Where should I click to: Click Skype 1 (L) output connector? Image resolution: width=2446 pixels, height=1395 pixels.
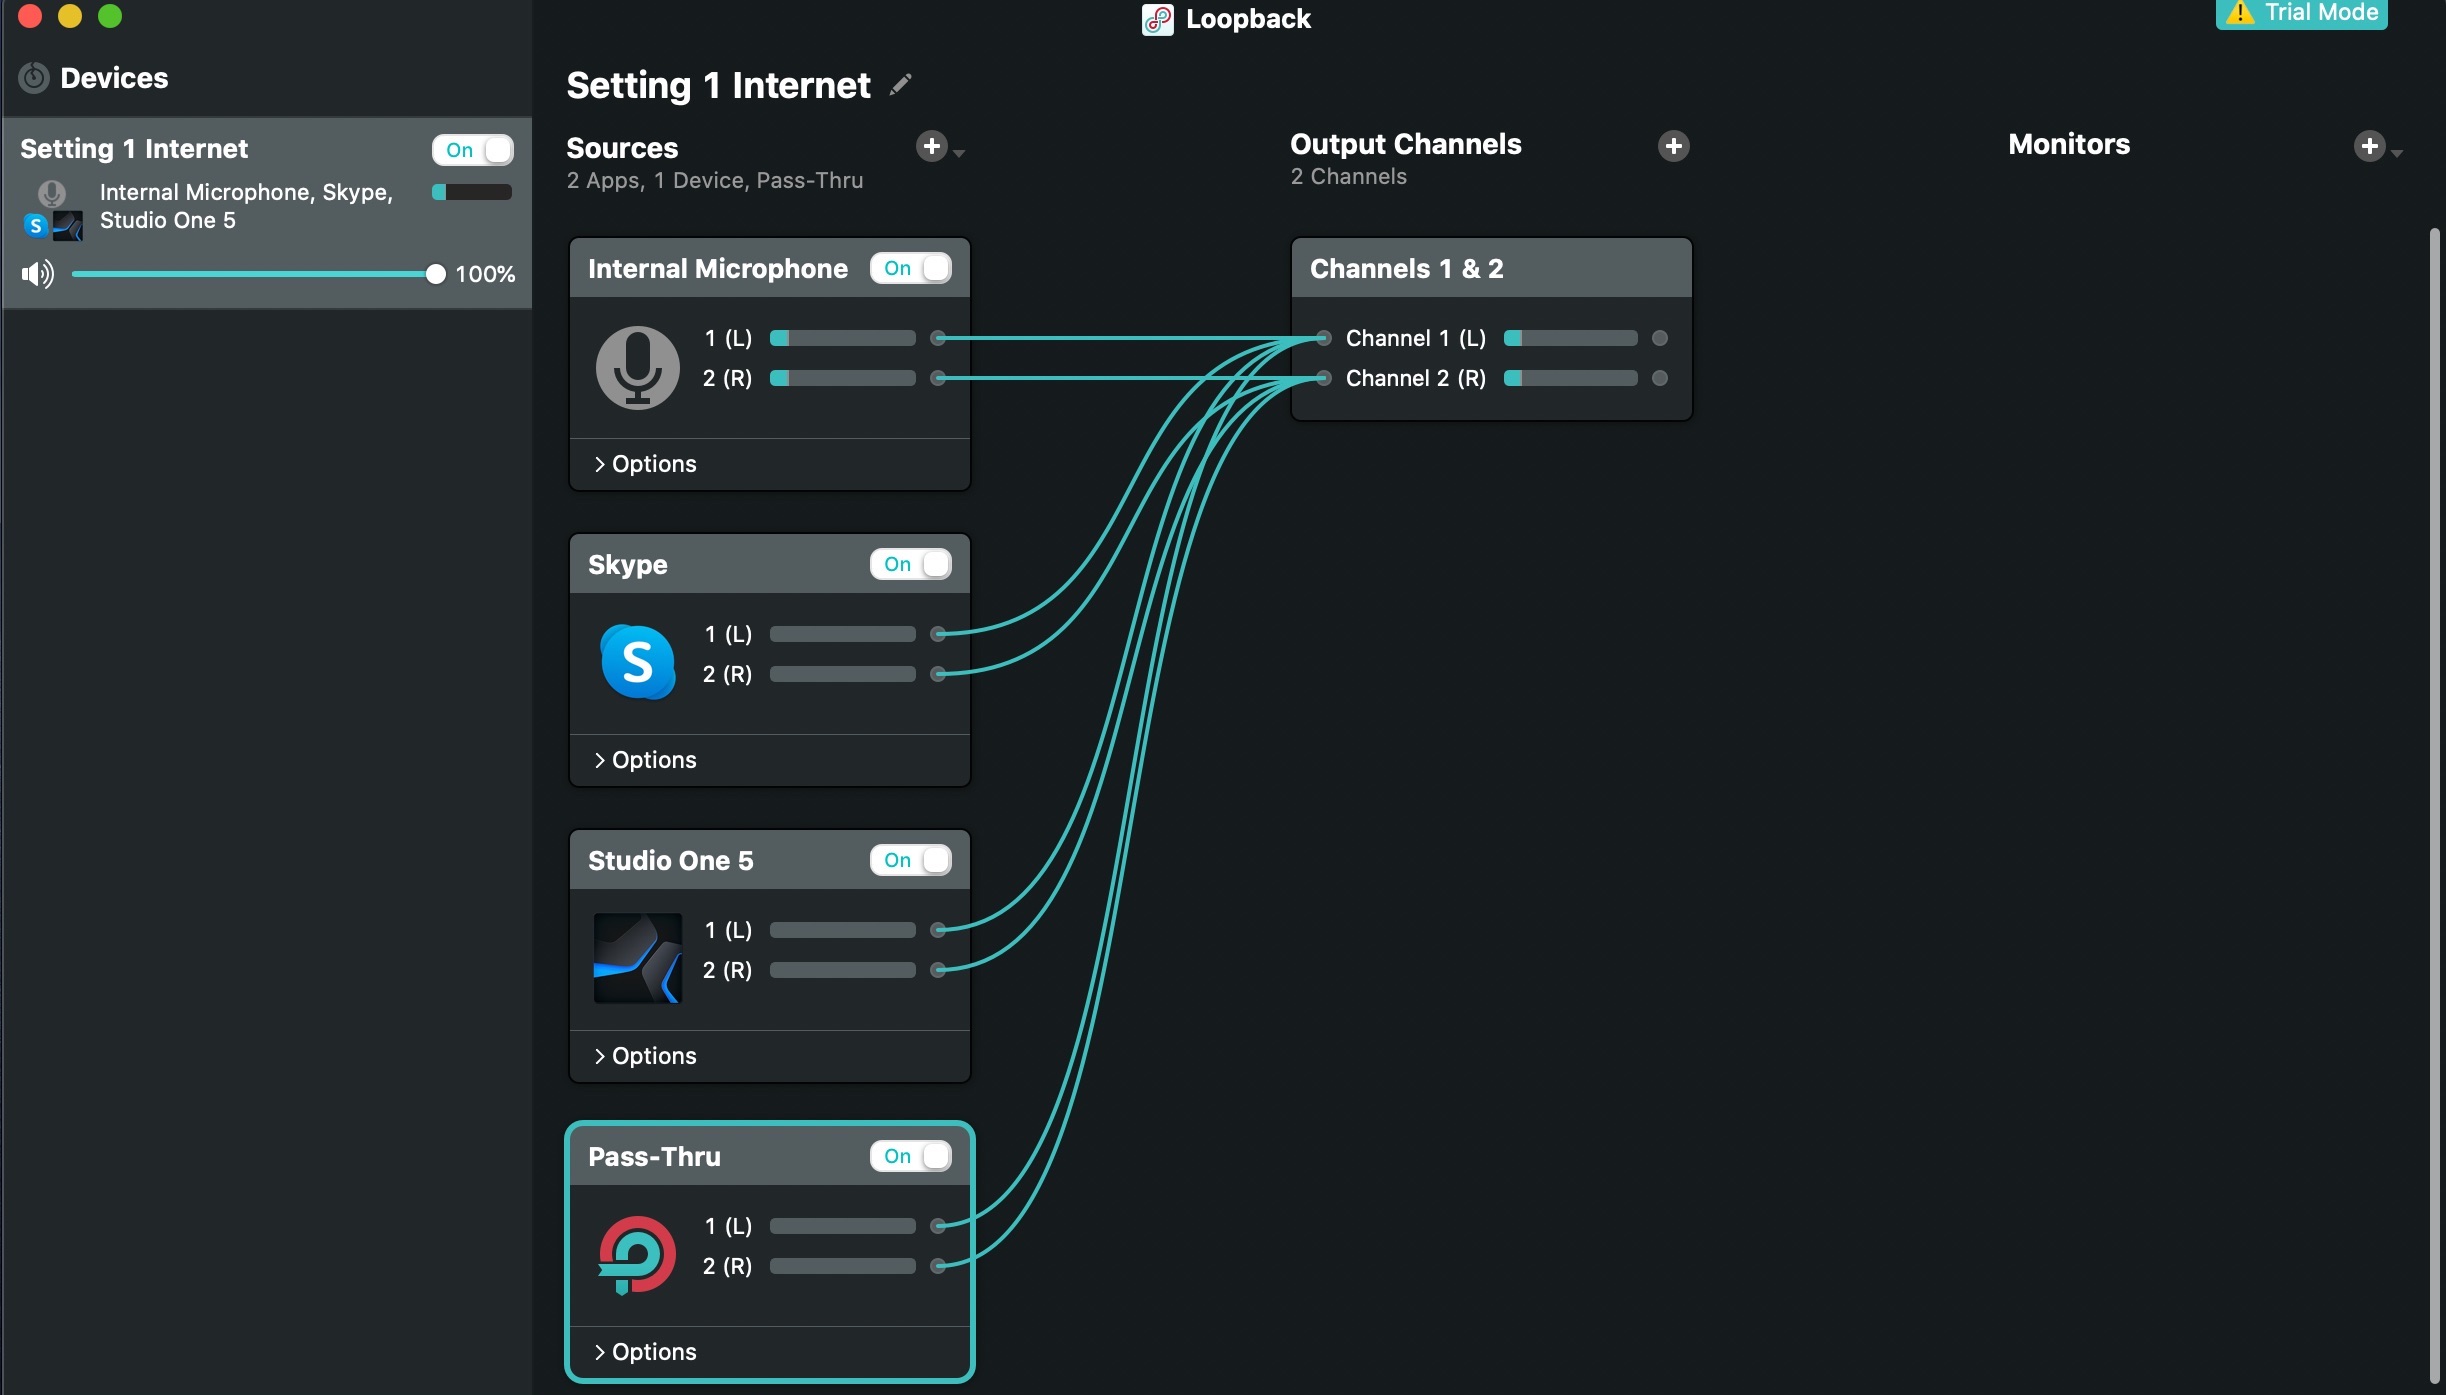coord(938,634)
